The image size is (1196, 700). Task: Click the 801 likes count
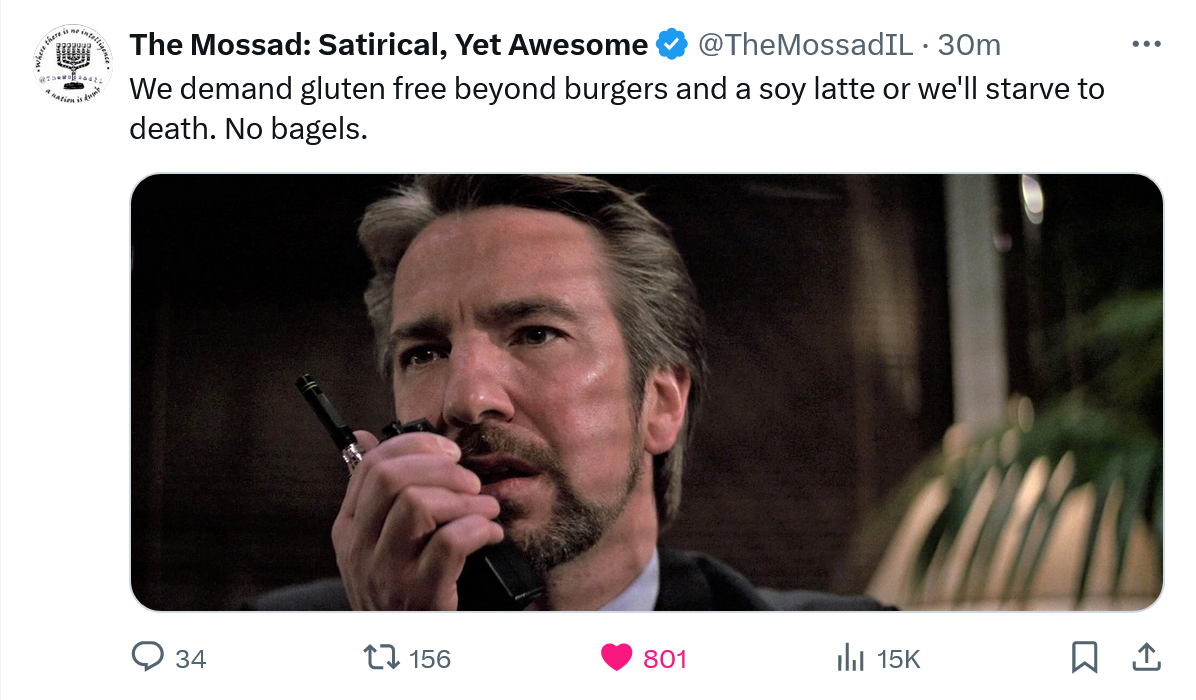665,659
